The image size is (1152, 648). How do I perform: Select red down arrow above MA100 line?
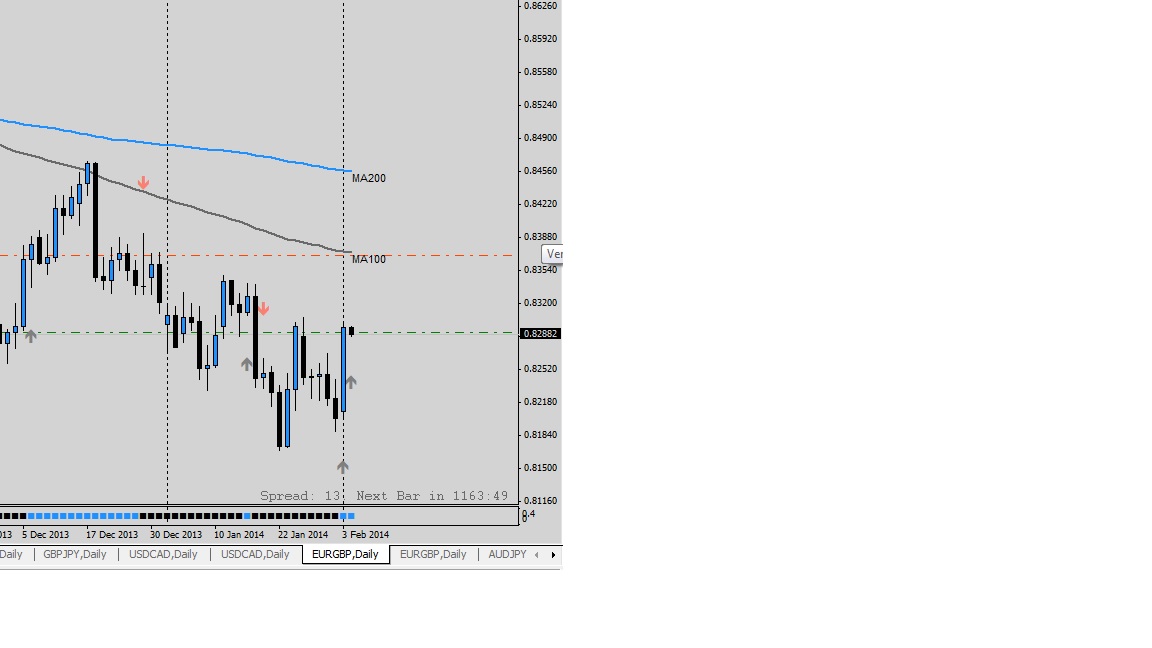(143, 182)
